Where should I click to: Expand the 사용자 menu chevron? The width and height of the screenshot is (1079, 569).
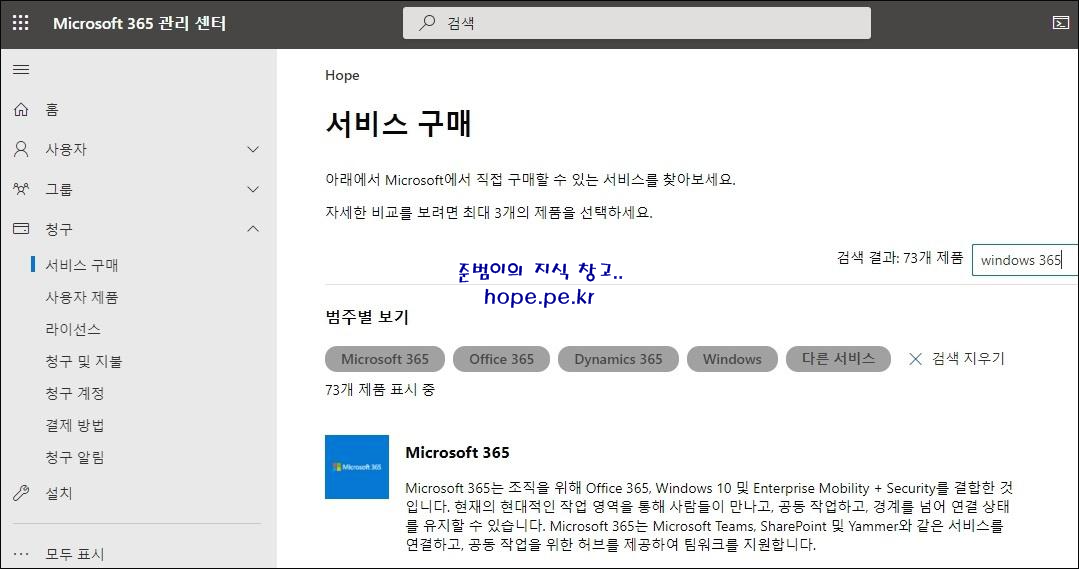click(253, 149)
